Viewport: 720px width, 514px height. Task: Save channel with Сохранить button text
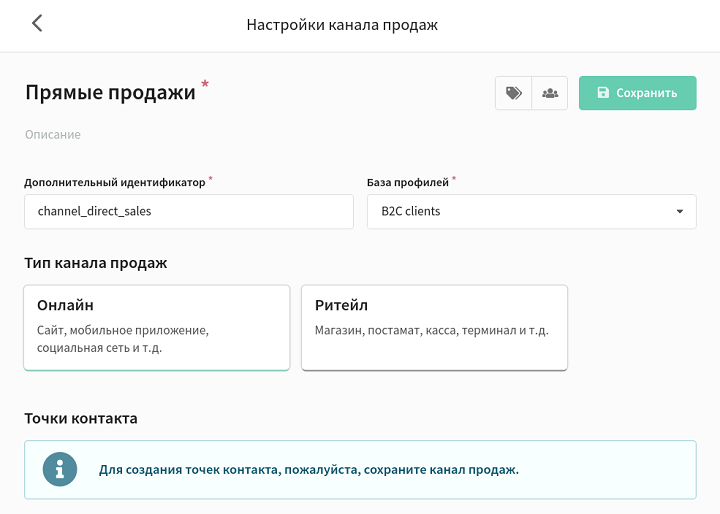point(647,93)
